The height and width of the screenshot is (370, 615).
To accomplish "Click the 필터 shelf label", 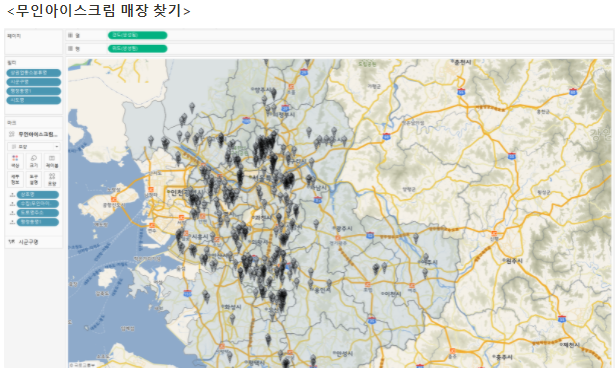I will point(12,63).
